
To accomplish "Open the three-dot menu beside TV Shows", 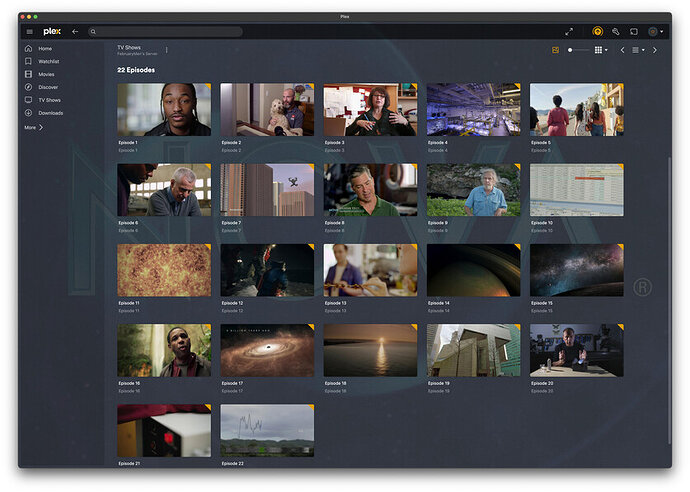I will pos(166,50).
